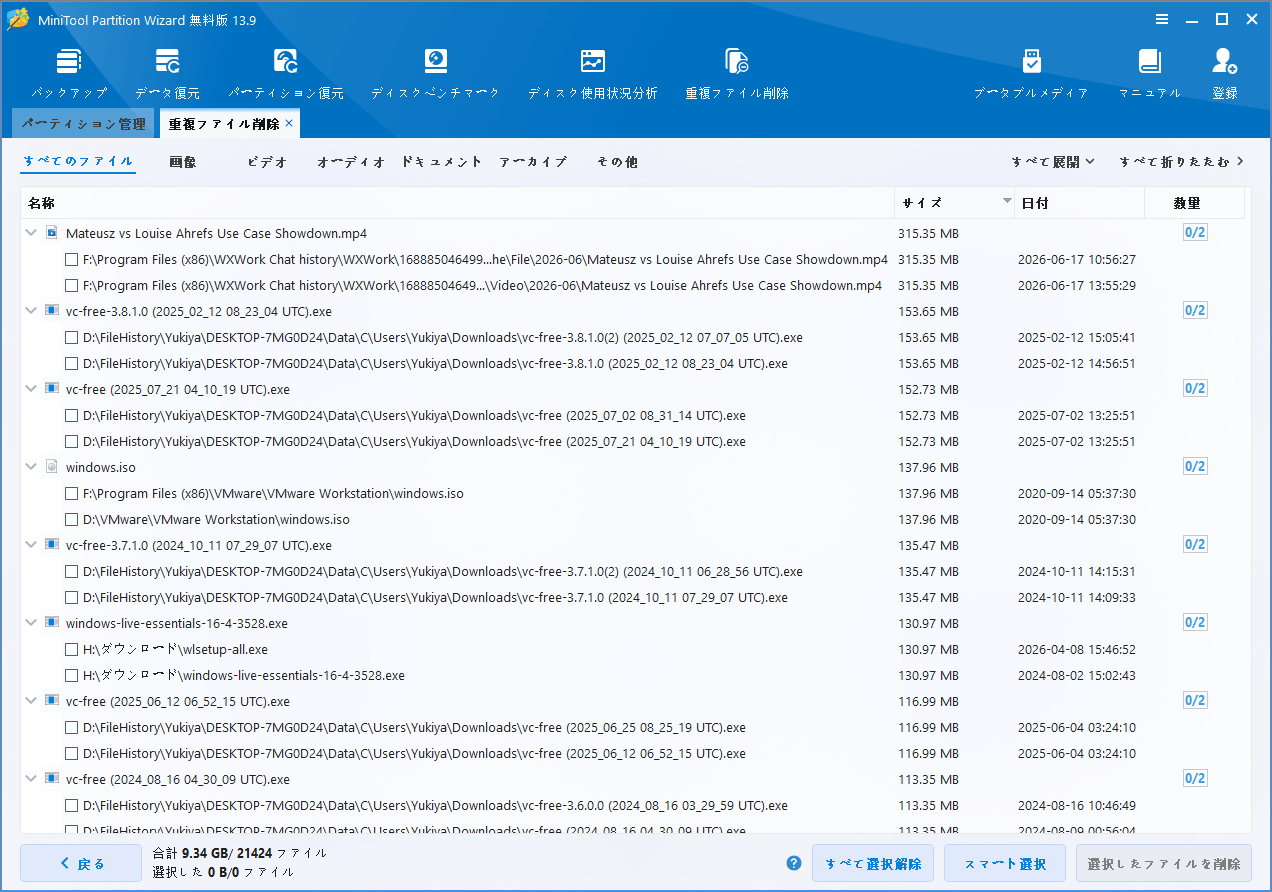Collapse the windows.iso group

31,467
